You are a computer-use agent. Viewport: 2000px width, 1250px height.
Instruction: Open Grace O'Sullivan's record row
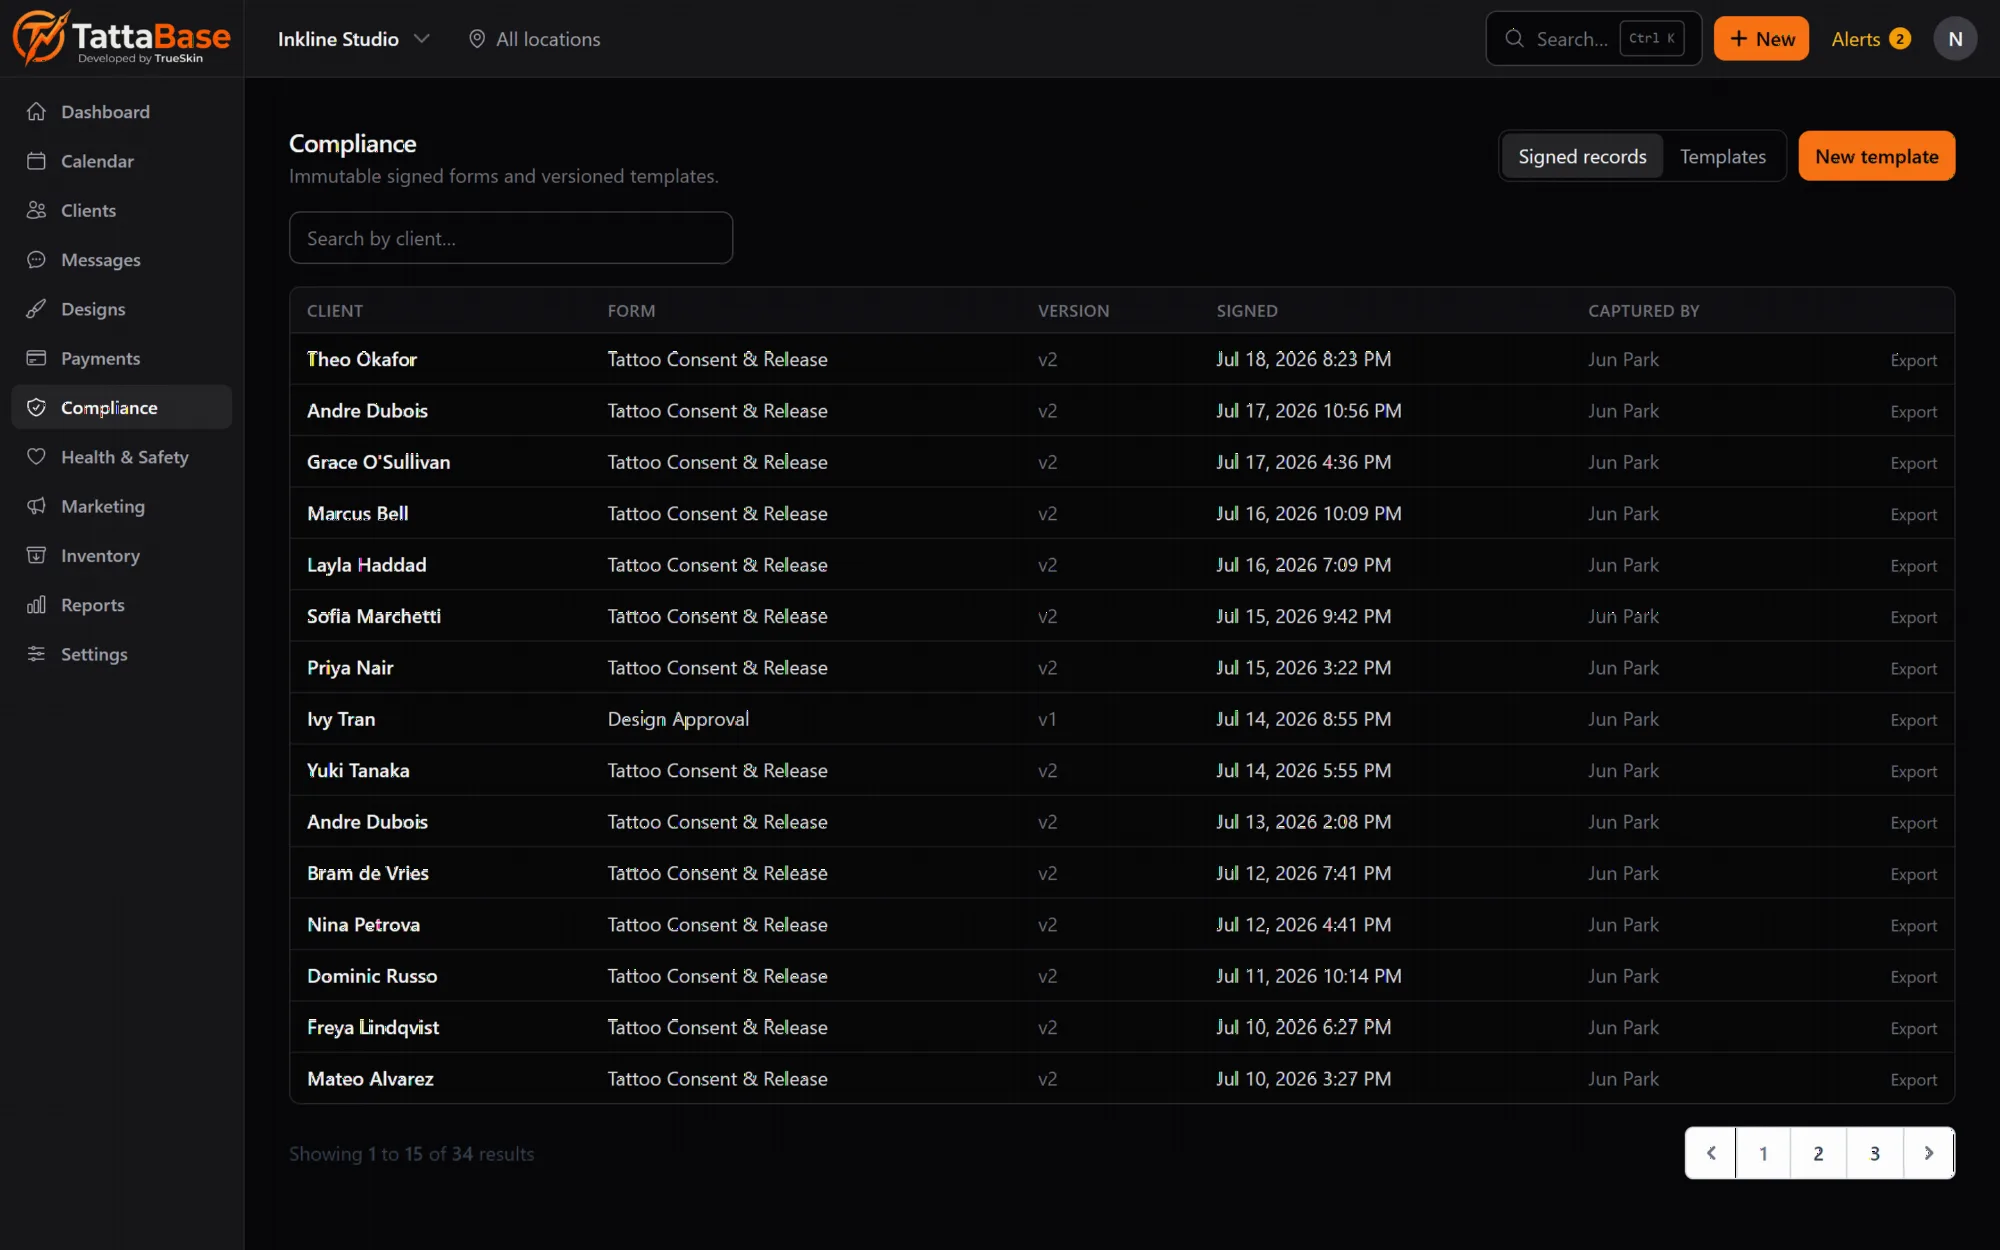[x=1122, y=462]
